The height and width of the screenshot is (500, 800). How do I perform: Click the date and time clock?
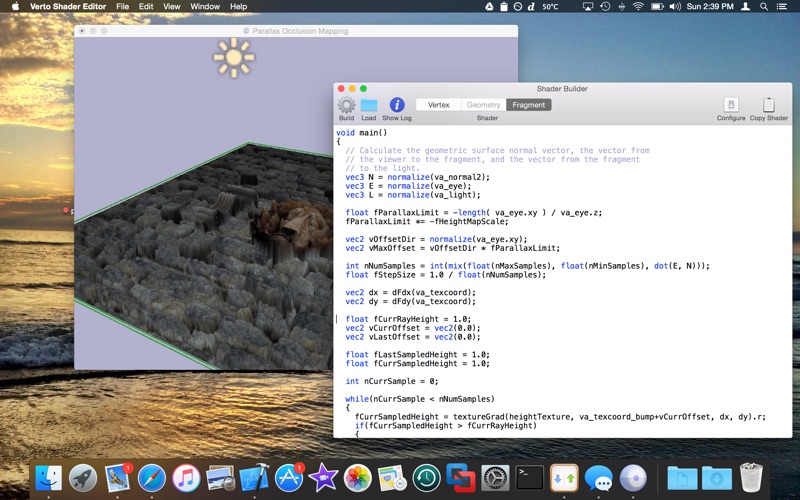coord(711,6)
